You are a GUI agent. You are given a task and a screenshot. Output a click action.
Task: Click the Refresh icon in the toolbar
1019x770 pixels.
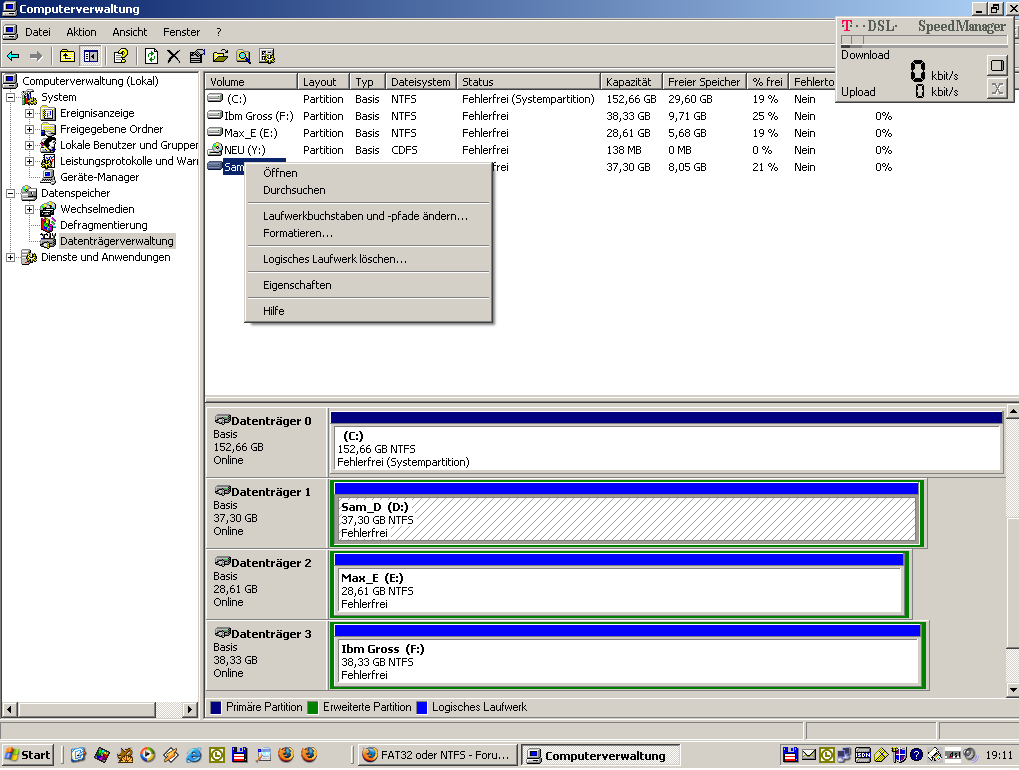pyautogui.click(x=151, y=56)
